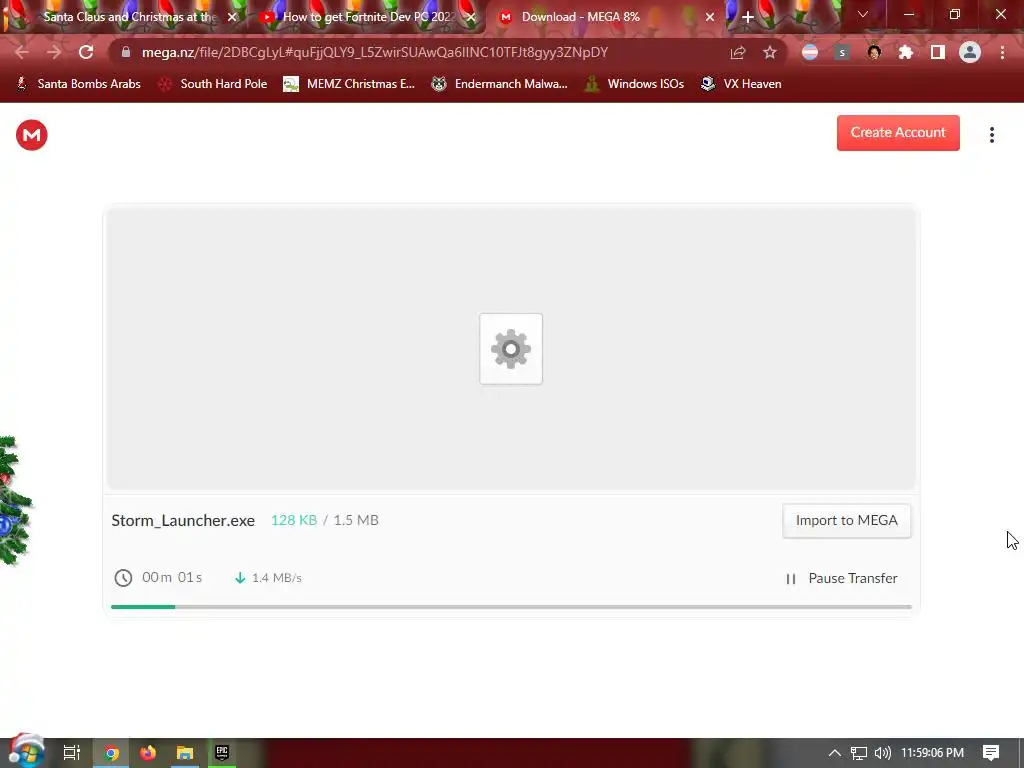Click Import to MEGA button
The image size is (1024, 768).
pos(846,520)
